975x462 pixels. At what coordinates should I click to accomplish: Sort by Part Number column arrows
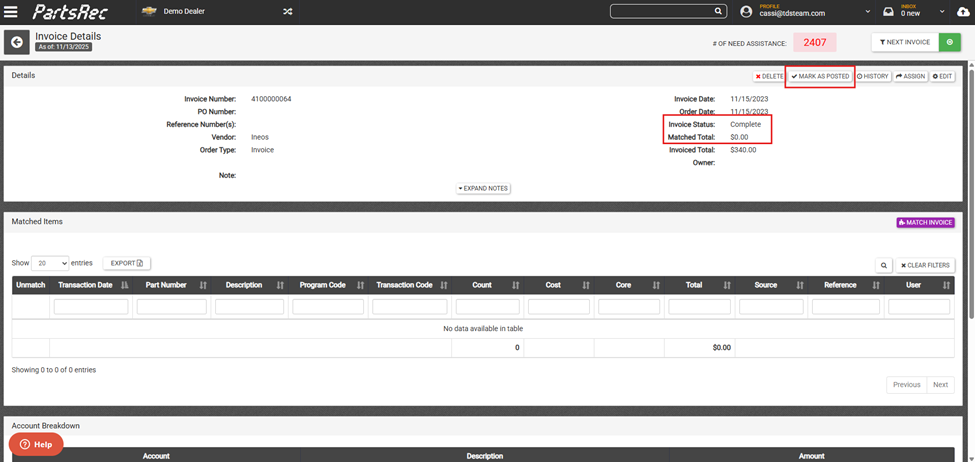click(203, 285)
